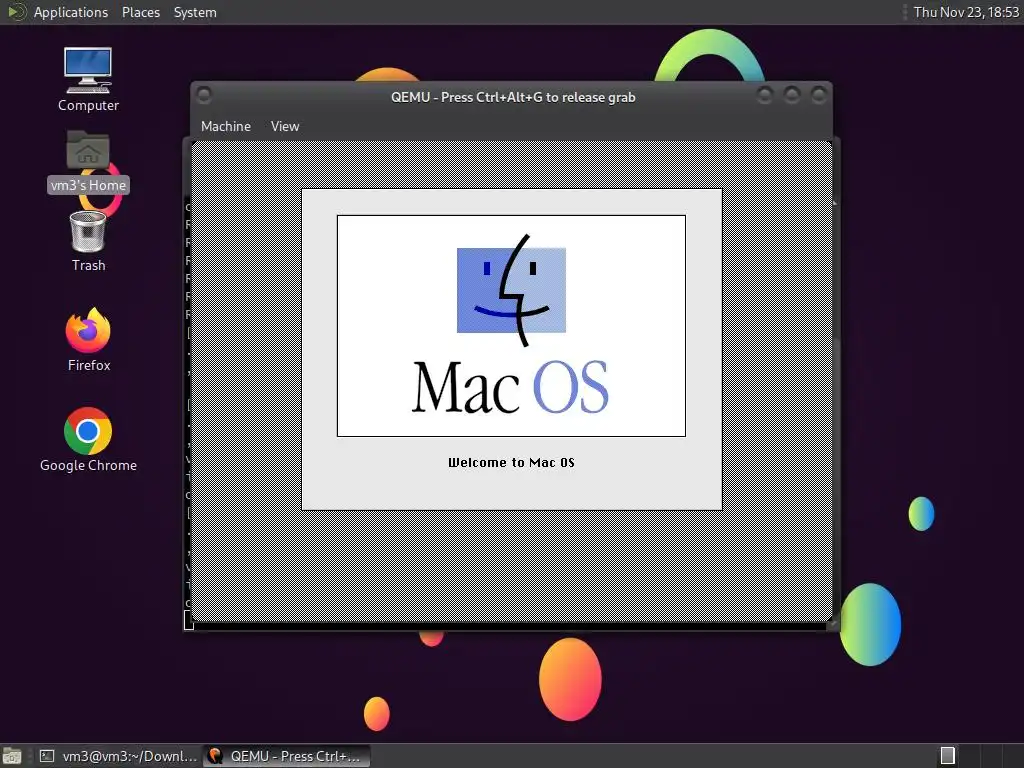Click the Mac OS logo image in QEMU
Image resolution: width=1024 pixels, height=768 pixels.
click(511, 325)
